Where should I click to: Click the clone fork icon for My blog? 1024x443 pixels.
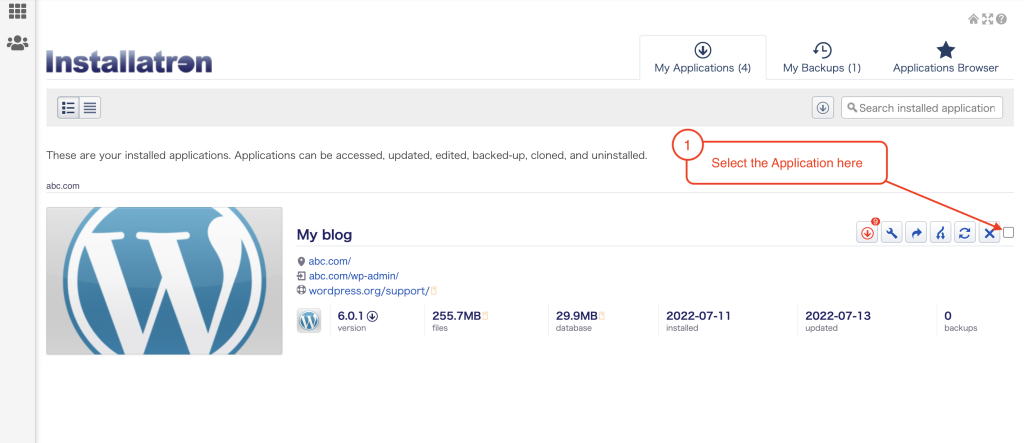click(x=940, y=233)
